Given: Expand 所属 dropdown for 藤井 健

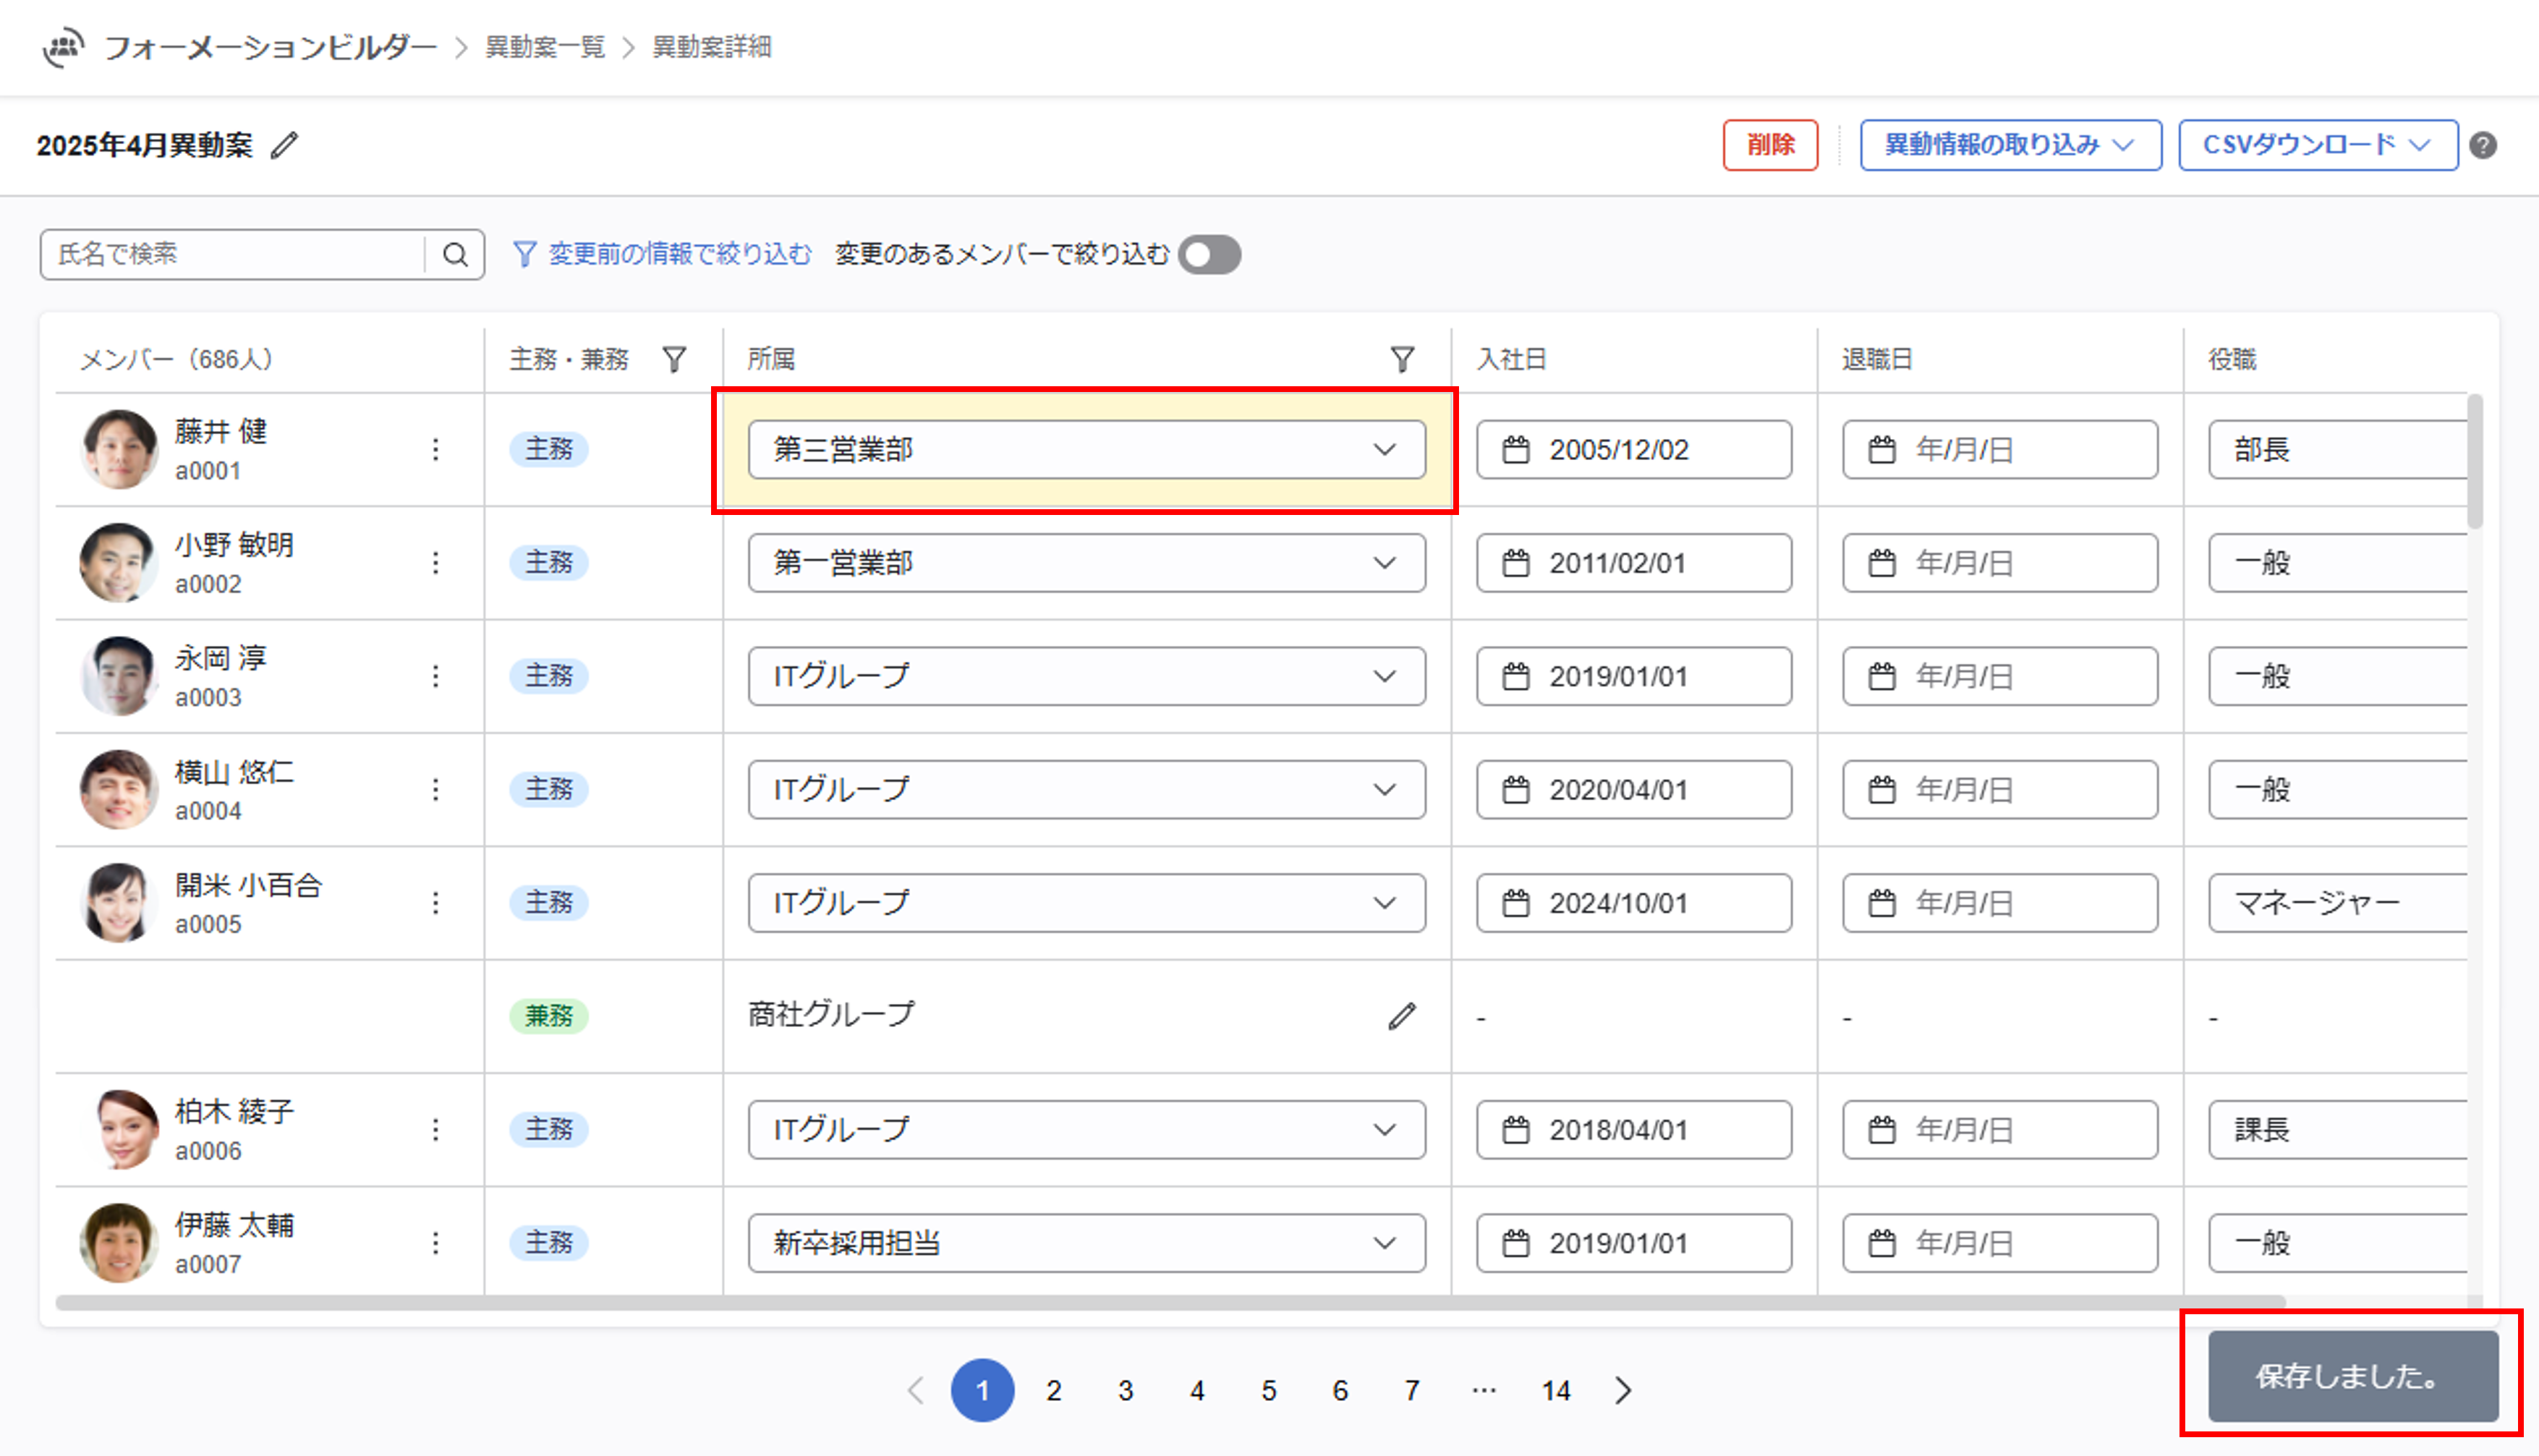Looking at the screenshot, I should (x=1086, y=449).
